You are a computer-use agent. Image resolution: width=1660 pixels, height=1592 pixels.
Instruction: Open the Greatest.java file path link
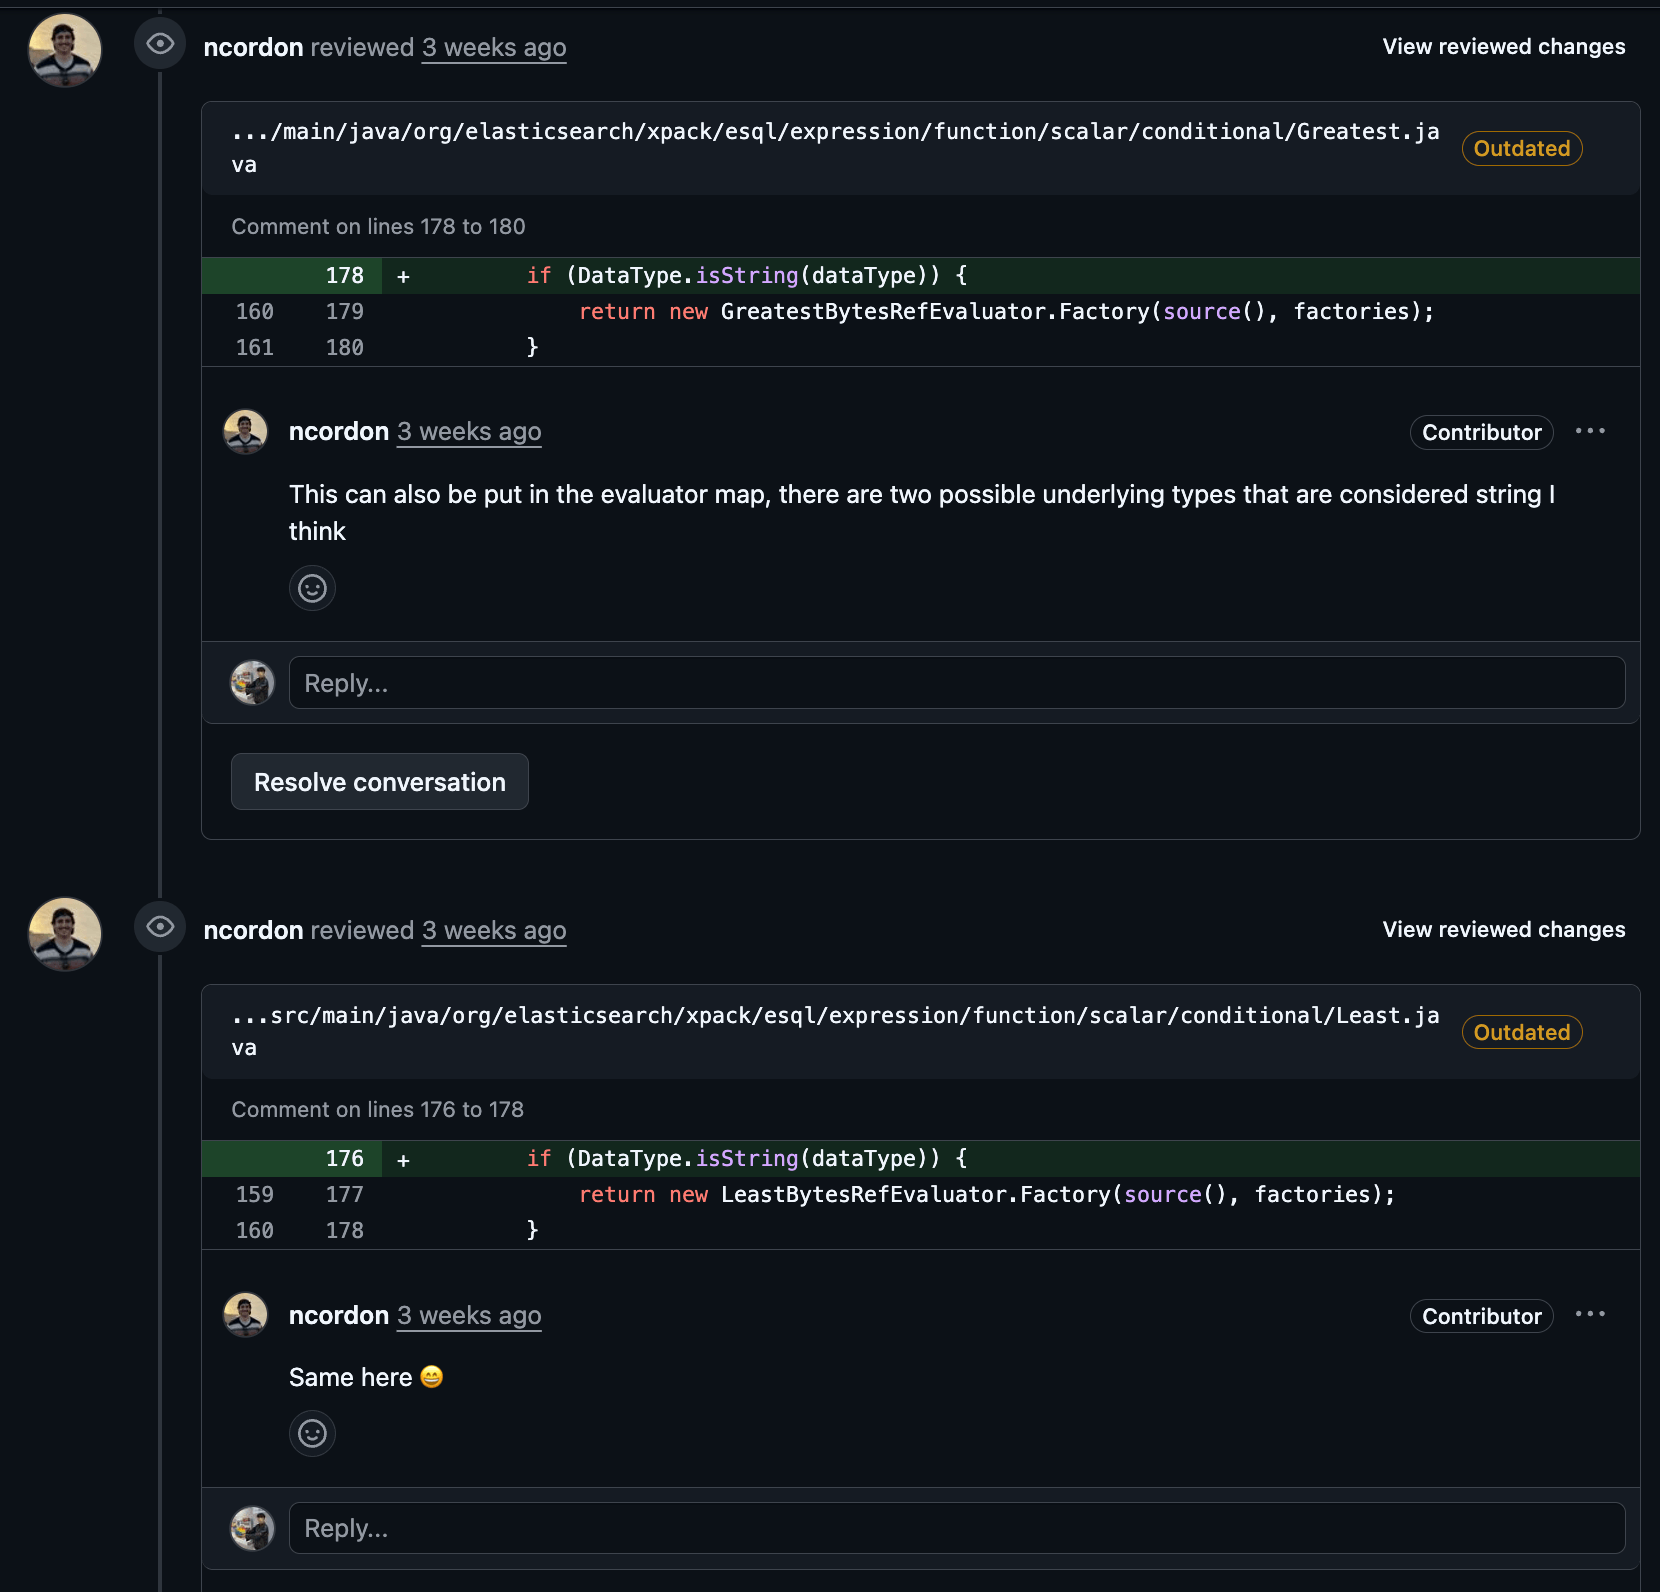(835, 133)
